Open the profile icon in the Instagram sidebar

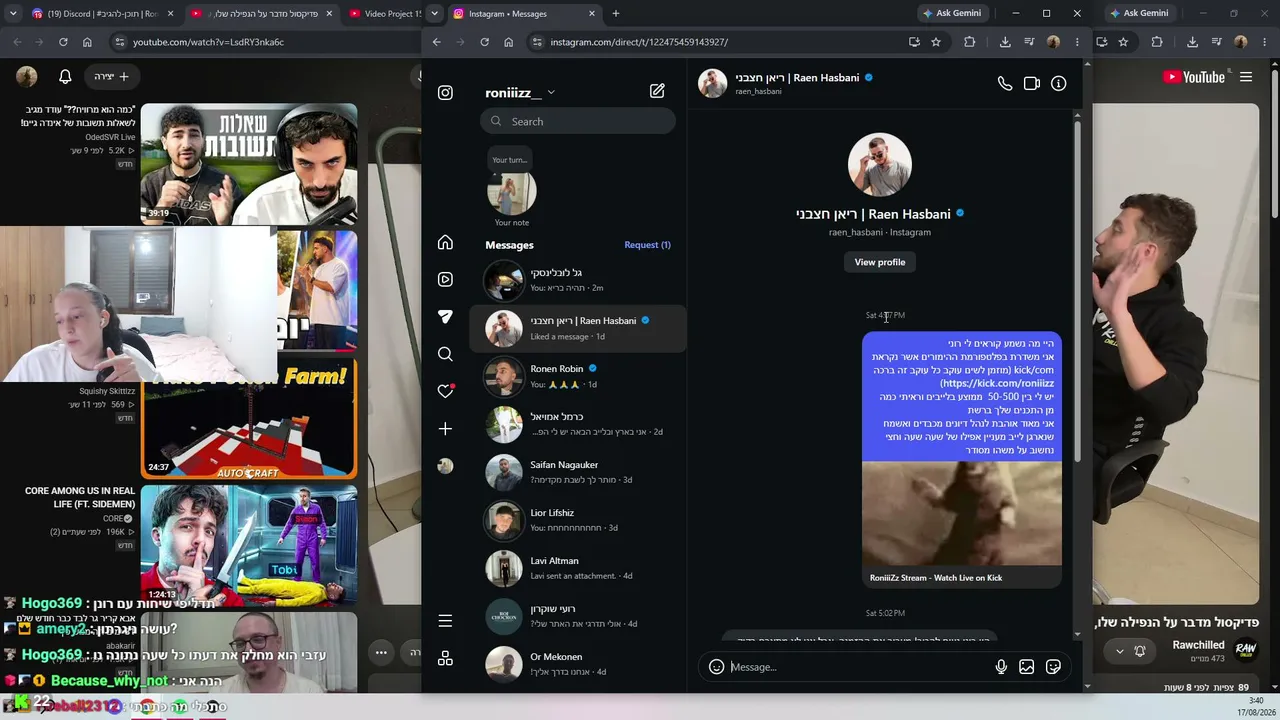445,466
